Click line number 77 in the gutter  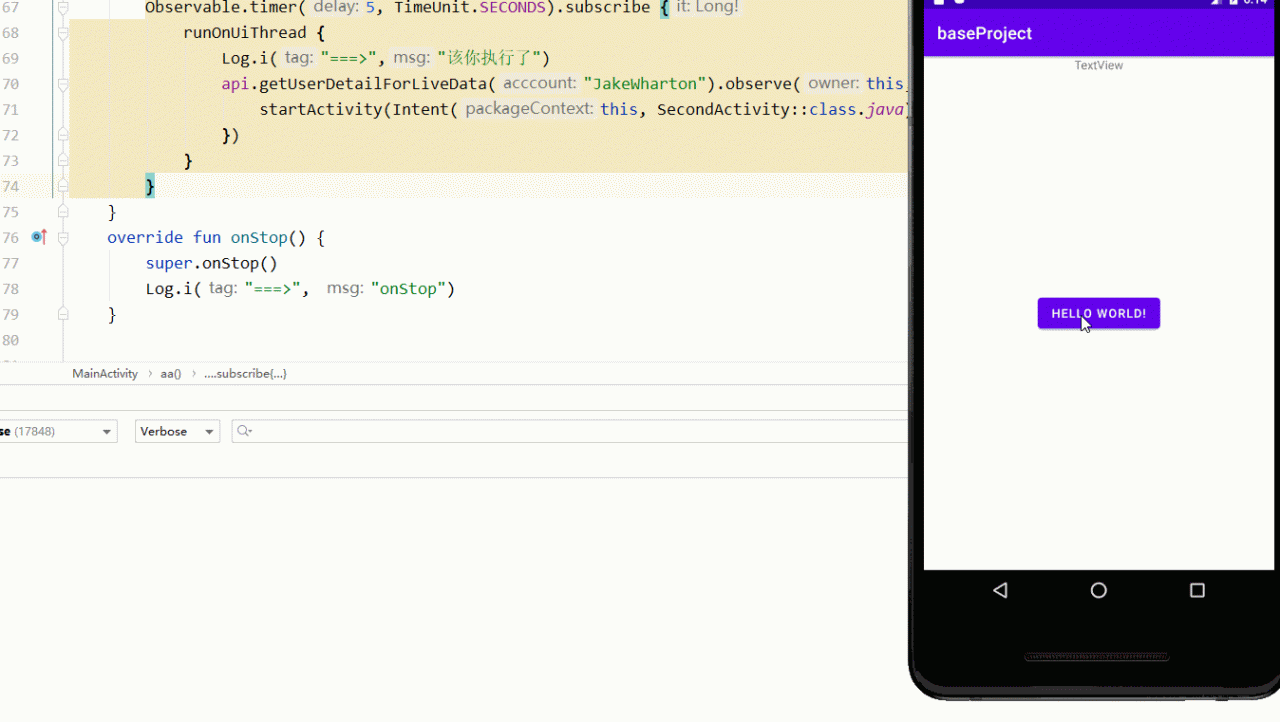click(x=10, y=263)
